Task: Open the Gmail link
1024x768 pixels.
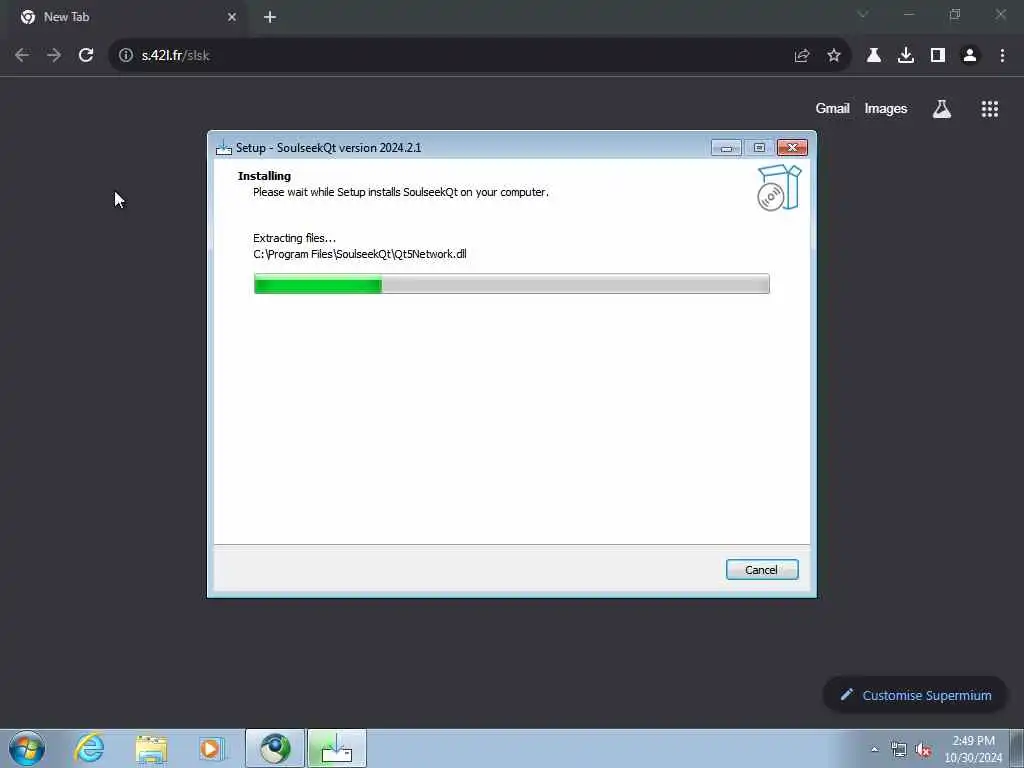Action: [832, 108]
